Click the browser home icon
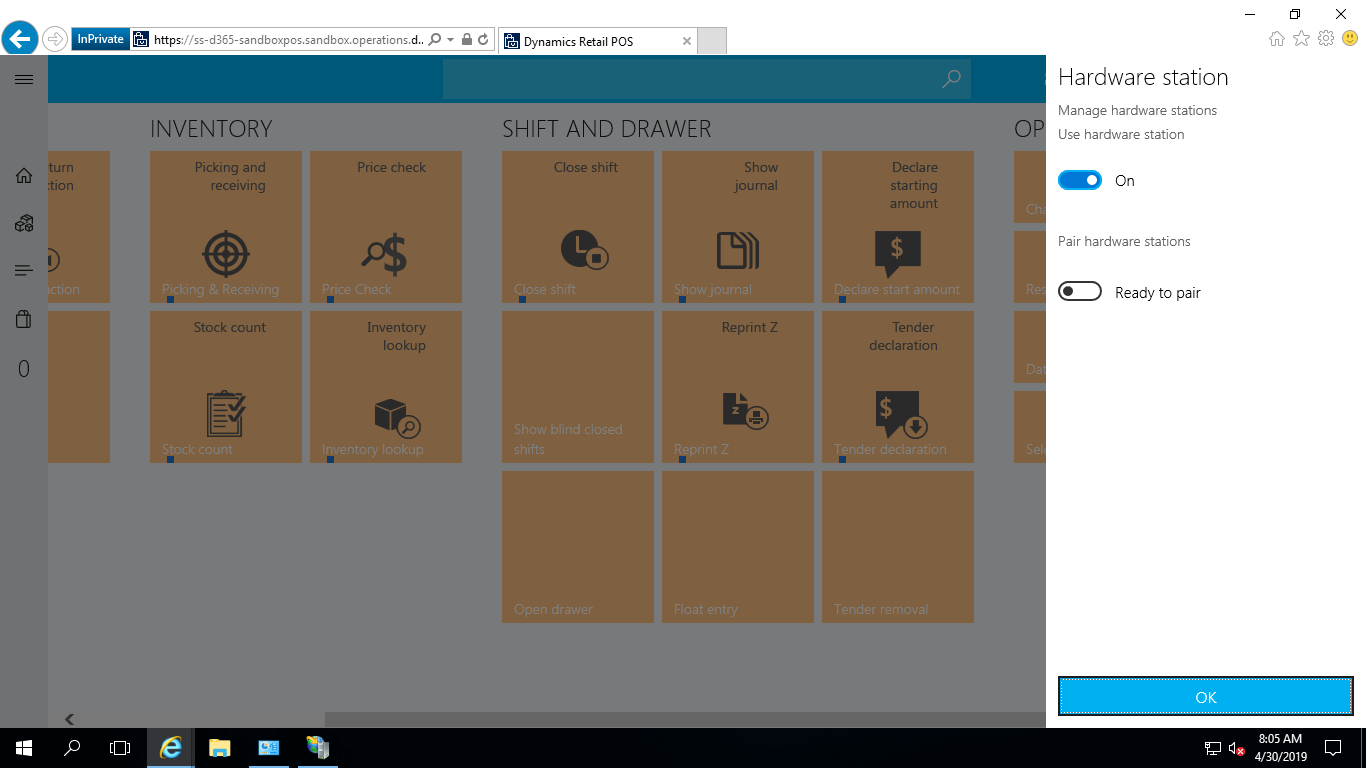The width and height of the screenshot is (1366, 768). pos(1277,38)
